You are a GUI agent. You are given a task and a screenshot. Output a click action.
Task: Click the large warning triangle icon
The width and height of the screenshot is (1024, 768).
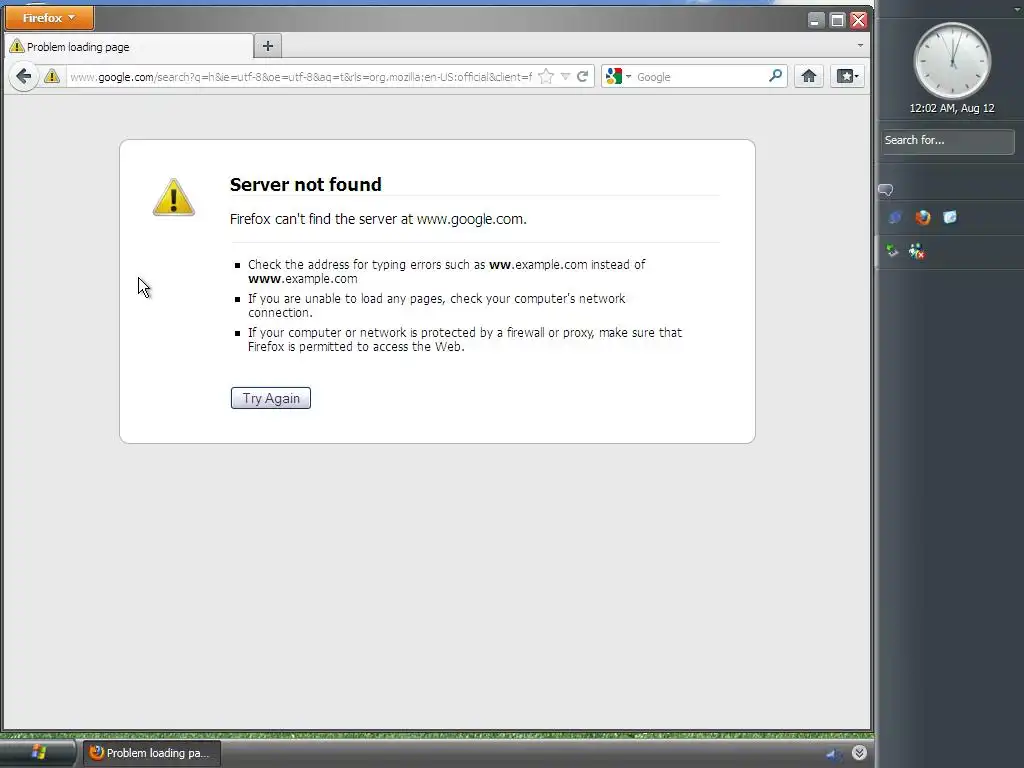pyautogui.click(x=174, y=197)
